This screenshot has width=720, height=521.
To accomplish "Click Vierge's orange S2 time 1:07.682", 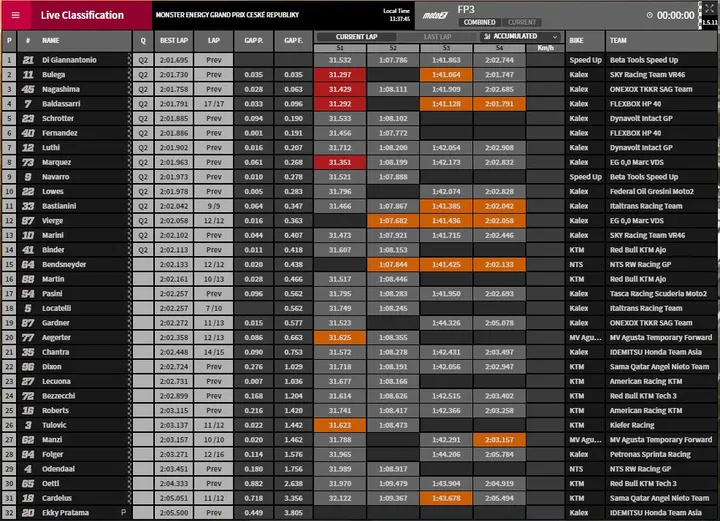I will [x=393, y=220].
